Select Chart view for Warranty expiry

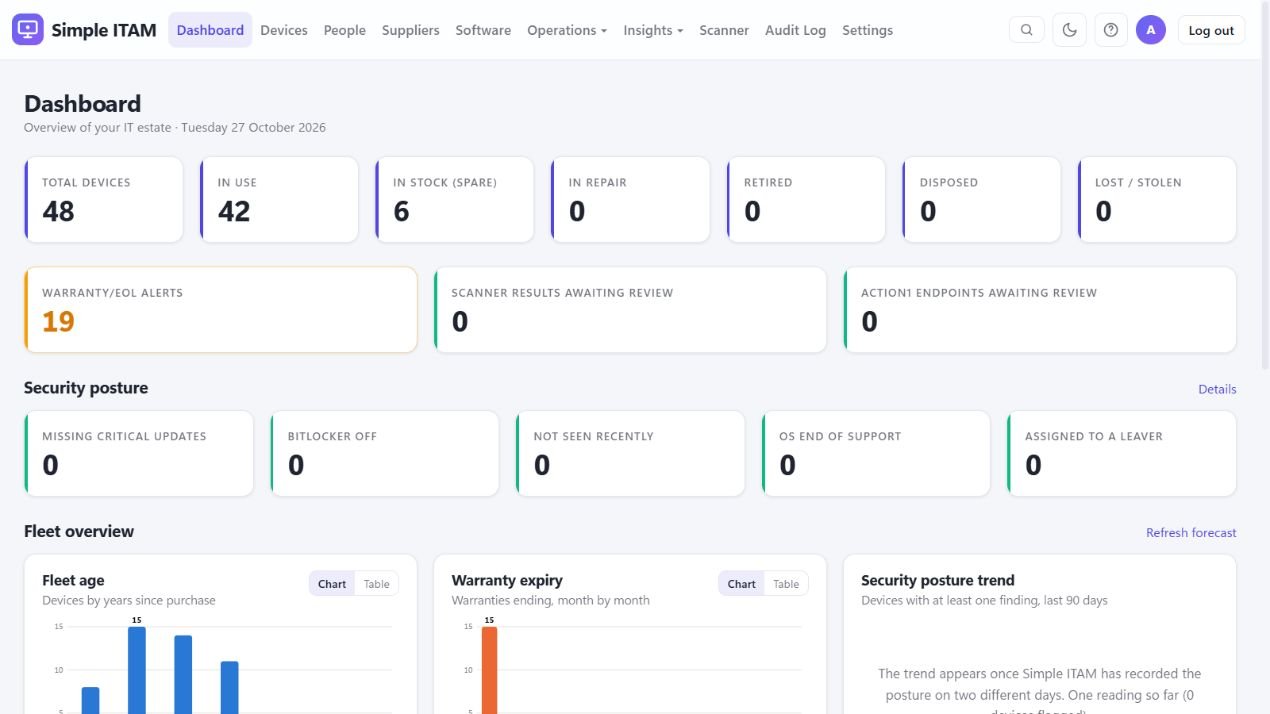tap(742, 584)
